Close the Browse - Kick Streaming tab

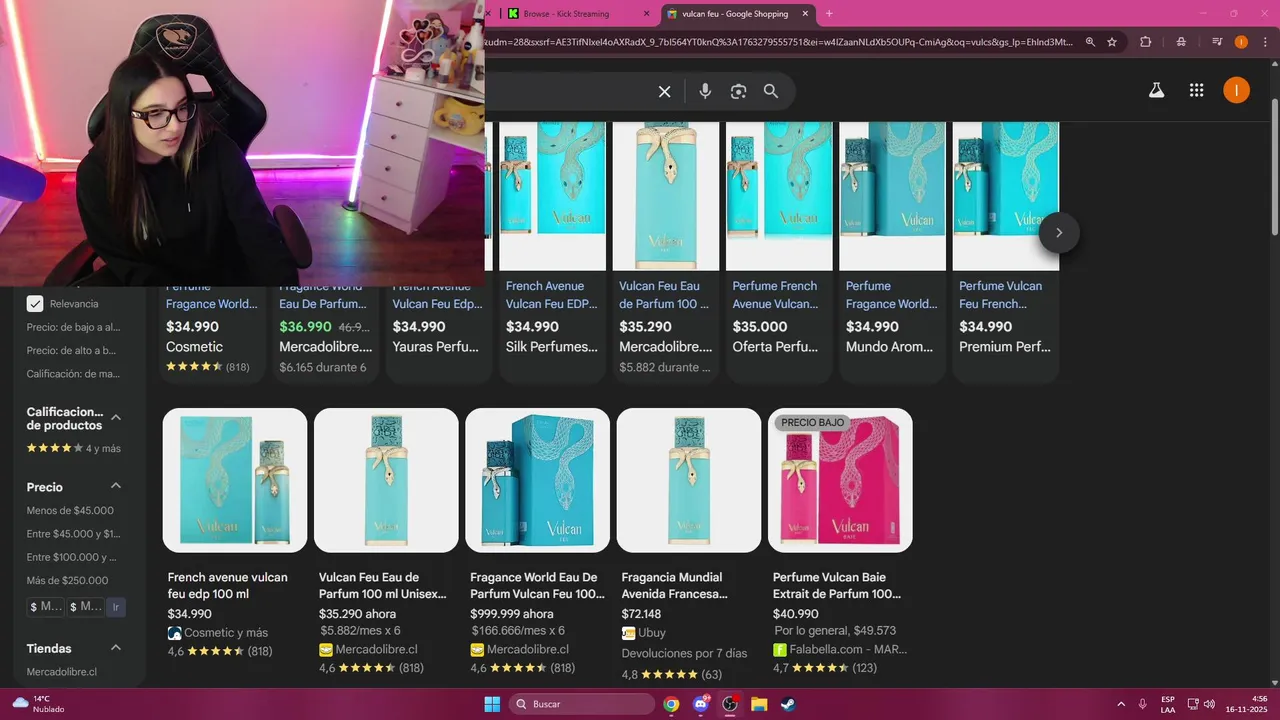click(x=646, y=14)
